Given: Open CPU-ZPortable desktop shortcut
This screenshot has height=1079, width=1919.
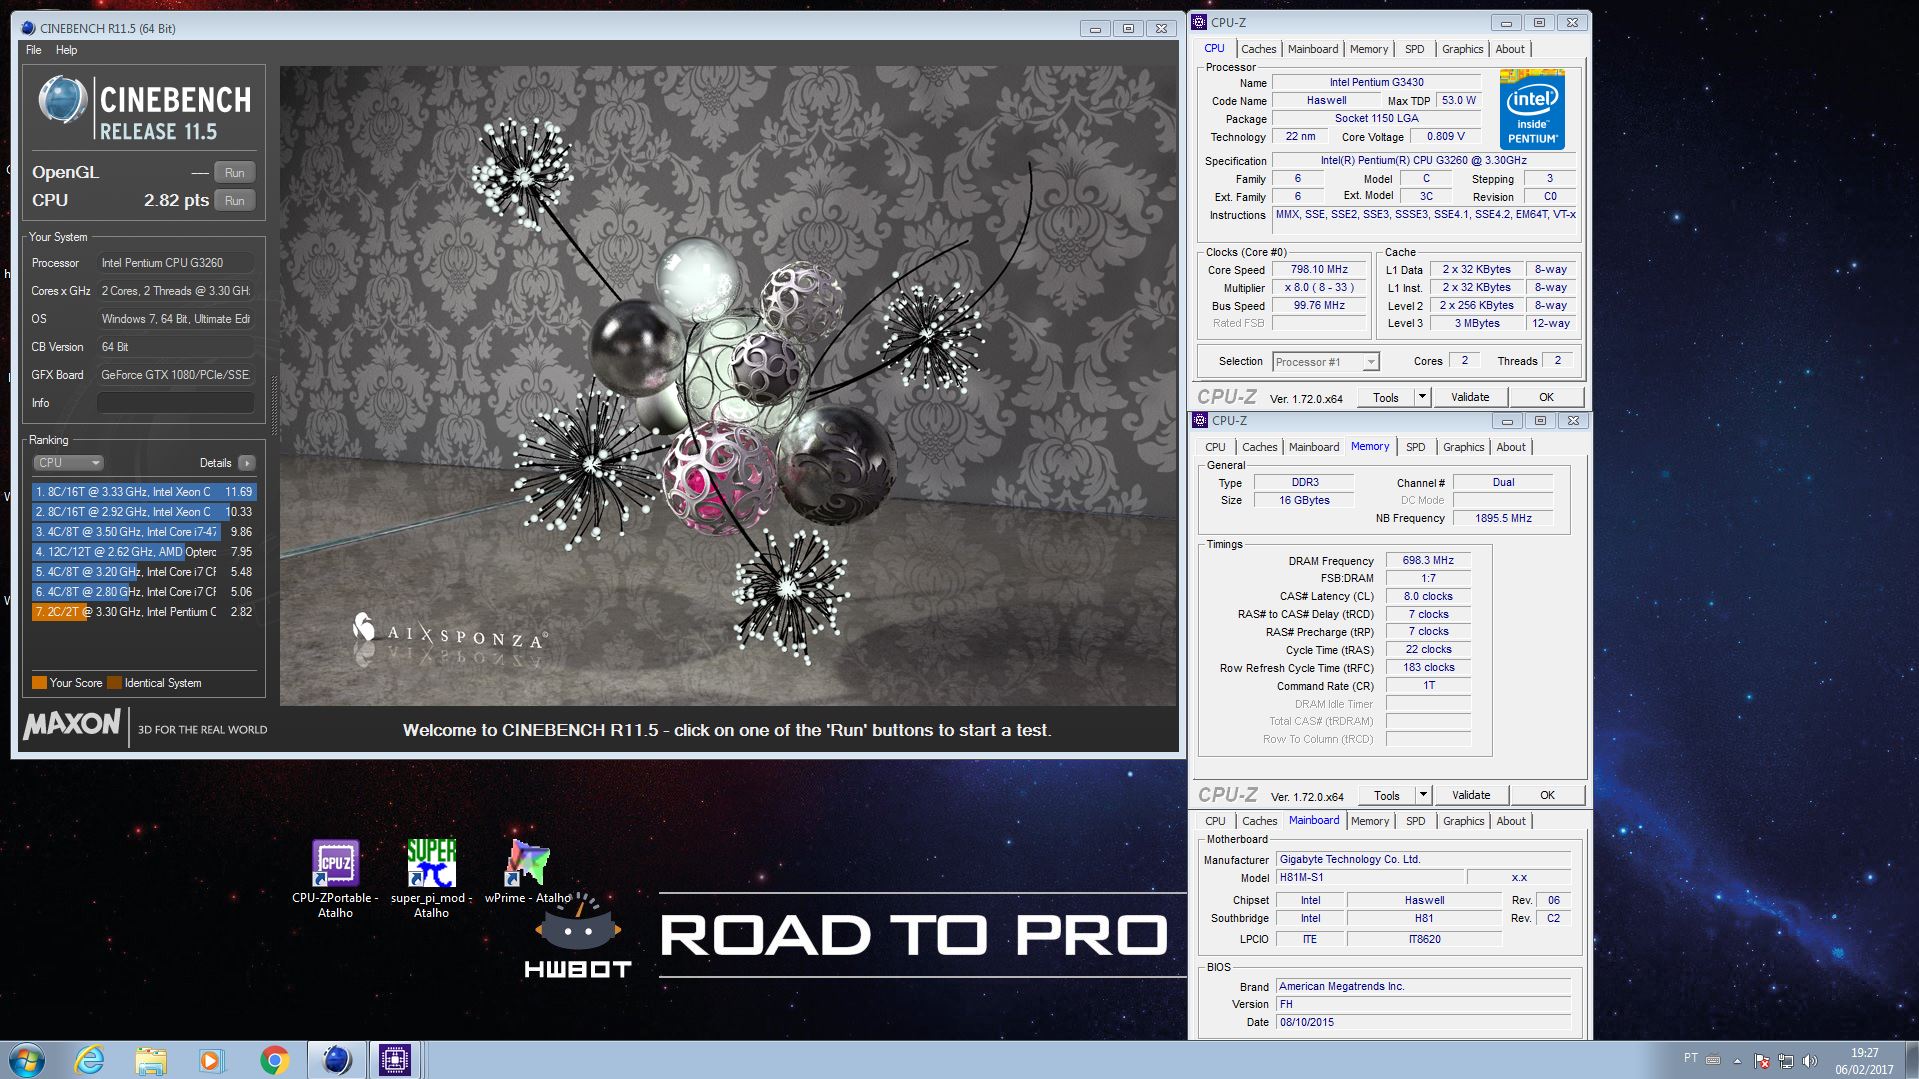Looking at the screenshot, I should (x=335, y=878).
